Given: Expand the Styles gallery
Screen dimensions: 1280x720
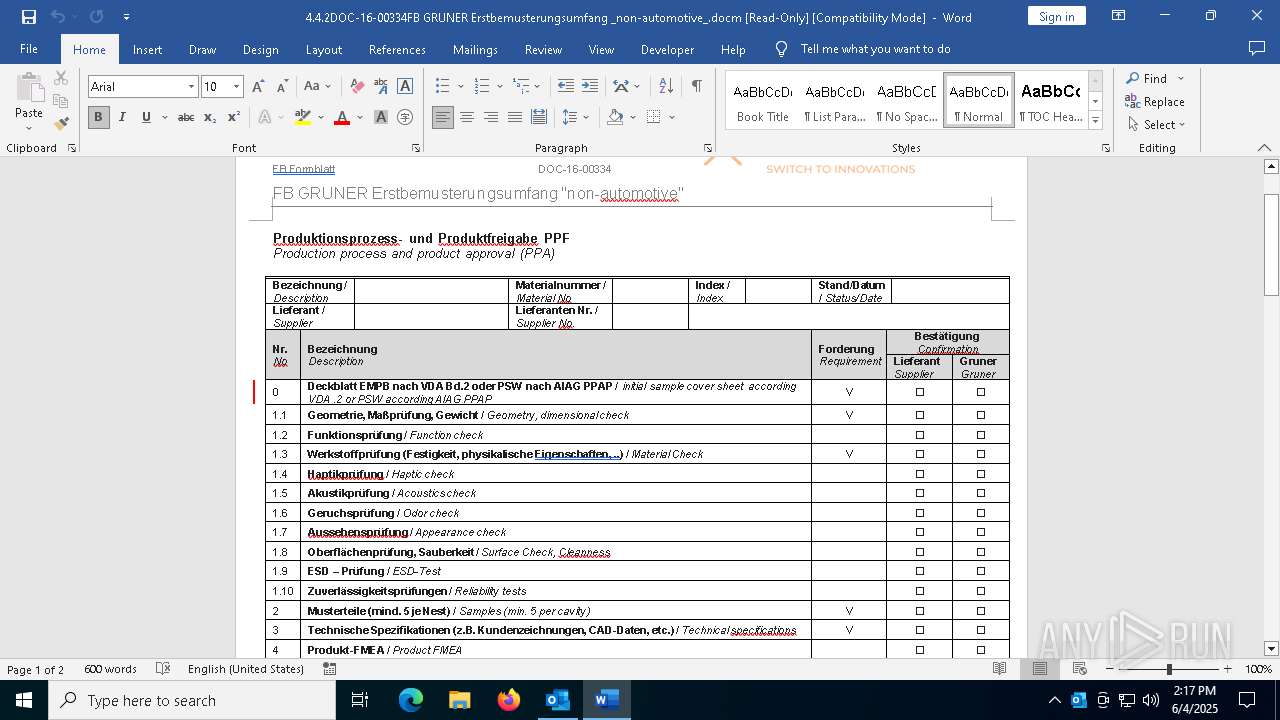Looking at the screenshot, I should tap(1096, 121).
